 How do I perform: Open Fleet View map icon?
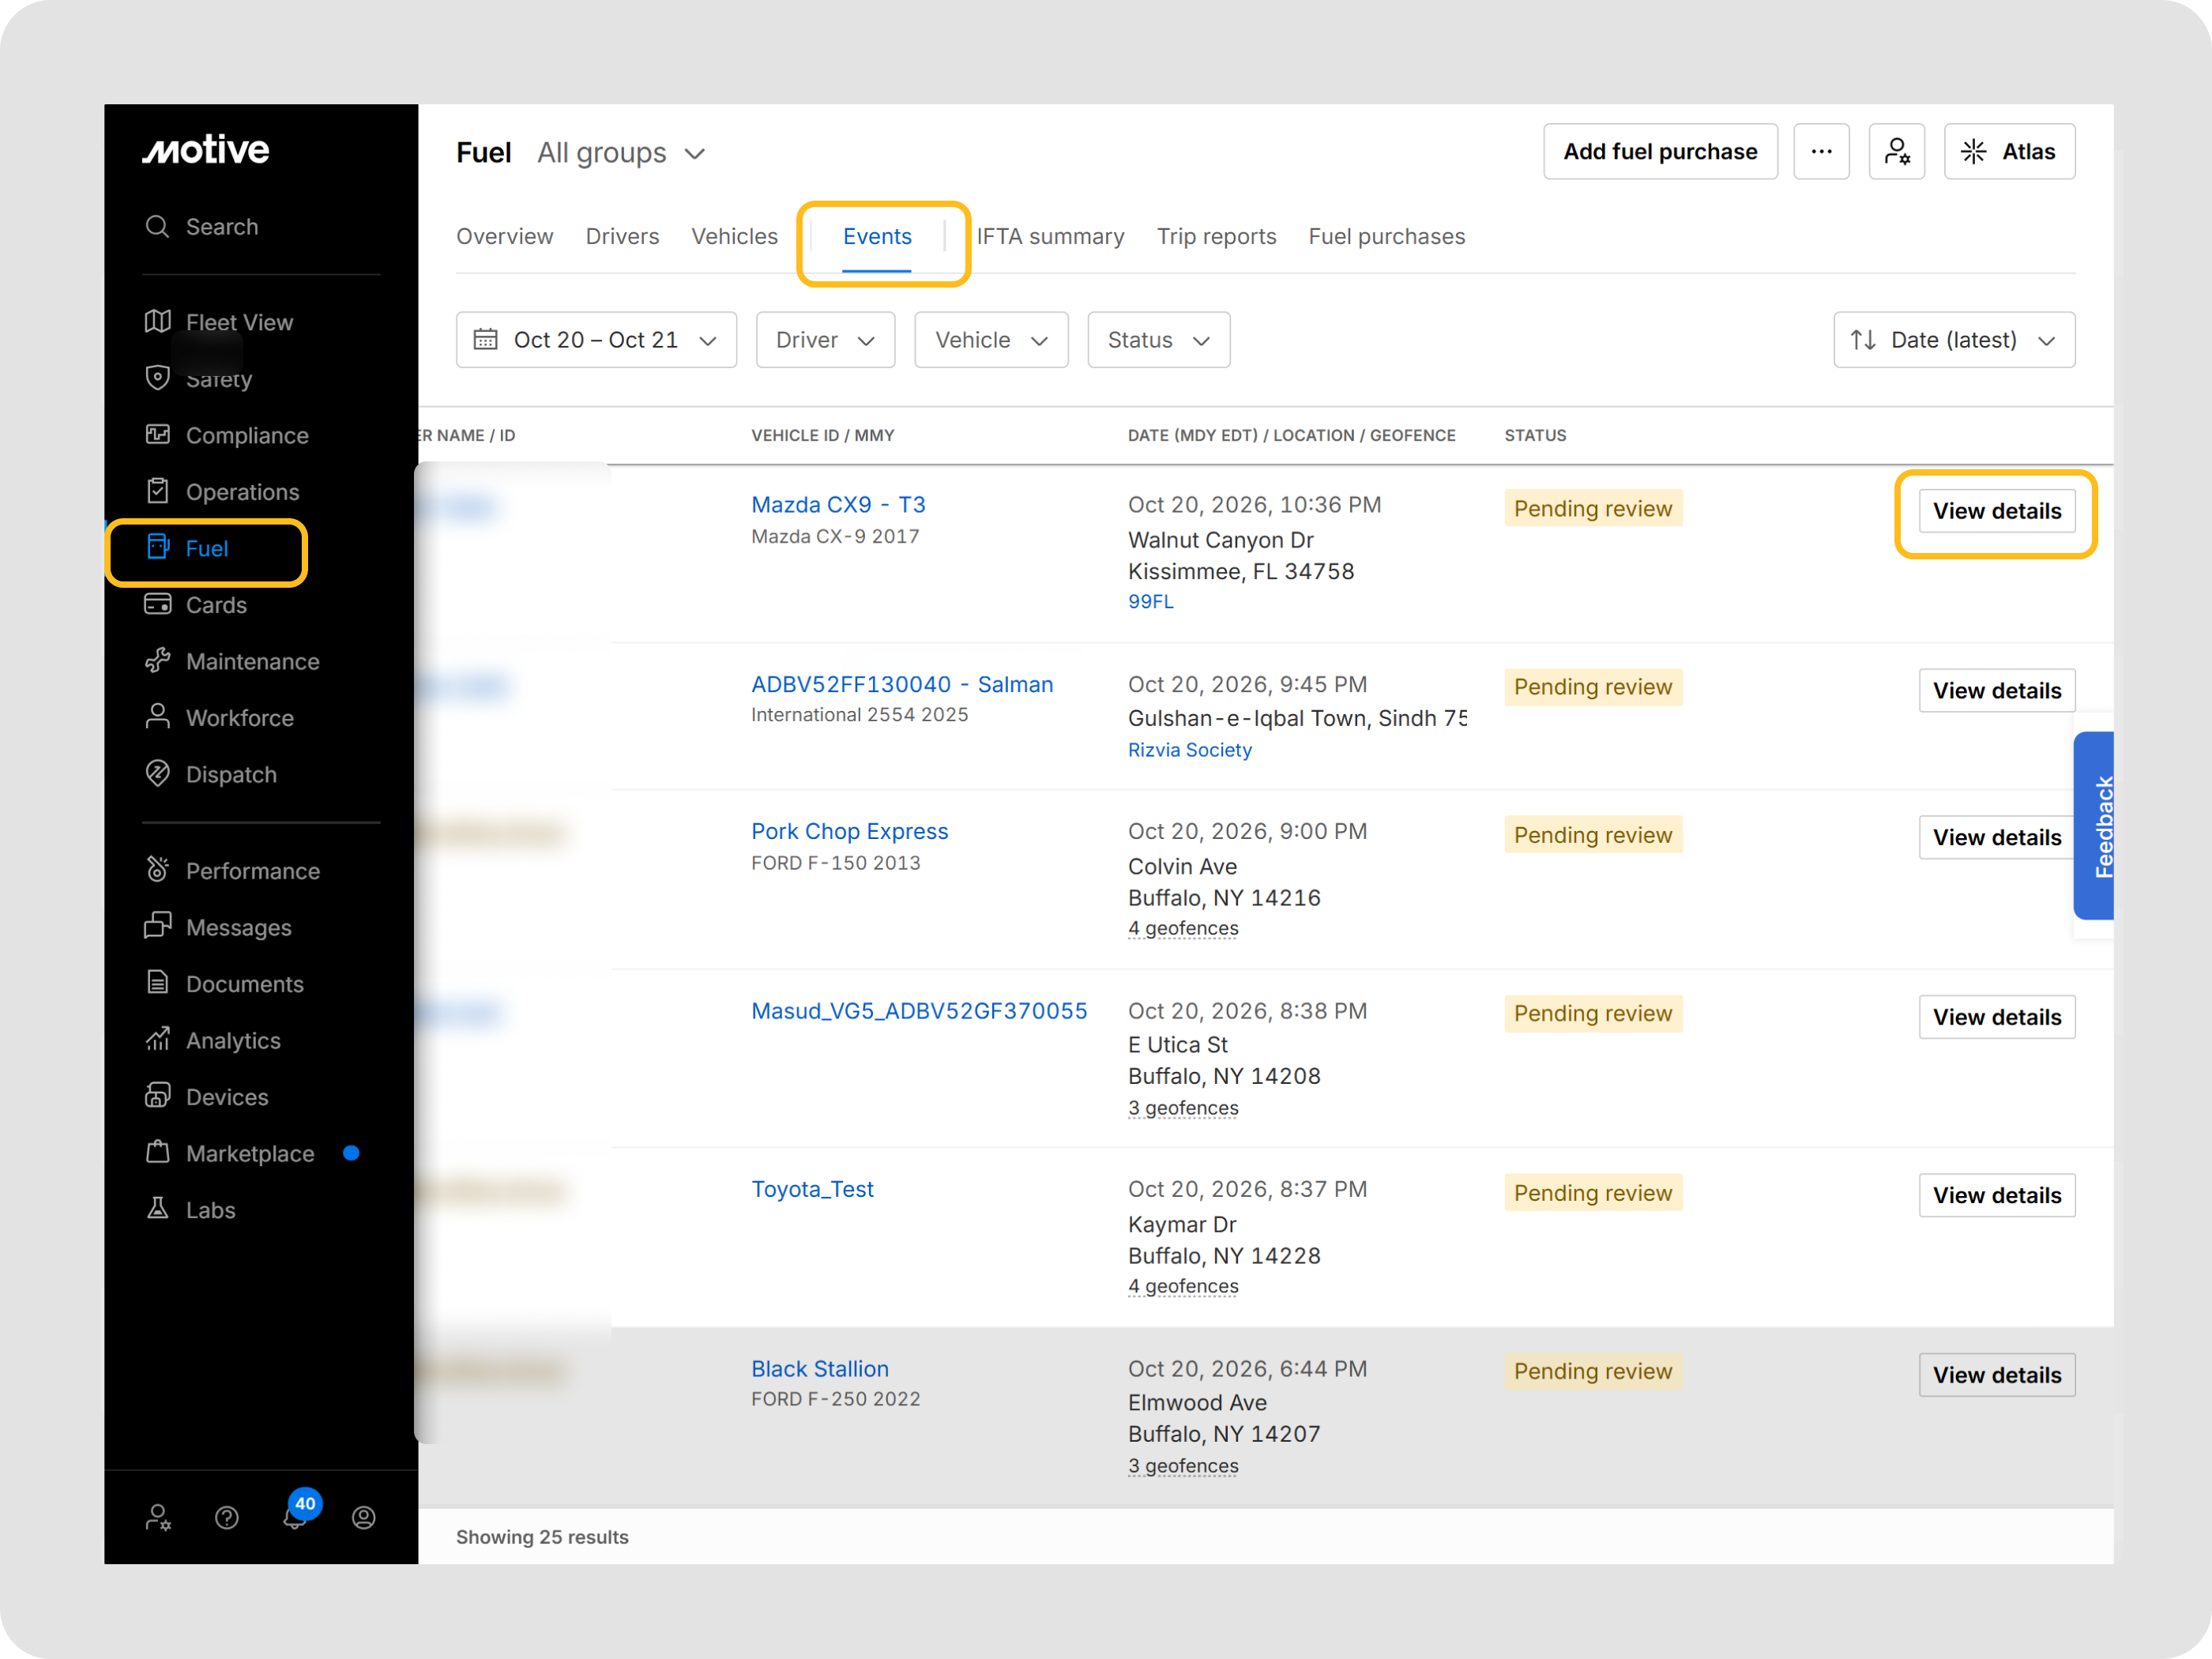pyautogui.click(x=157, y=322)
